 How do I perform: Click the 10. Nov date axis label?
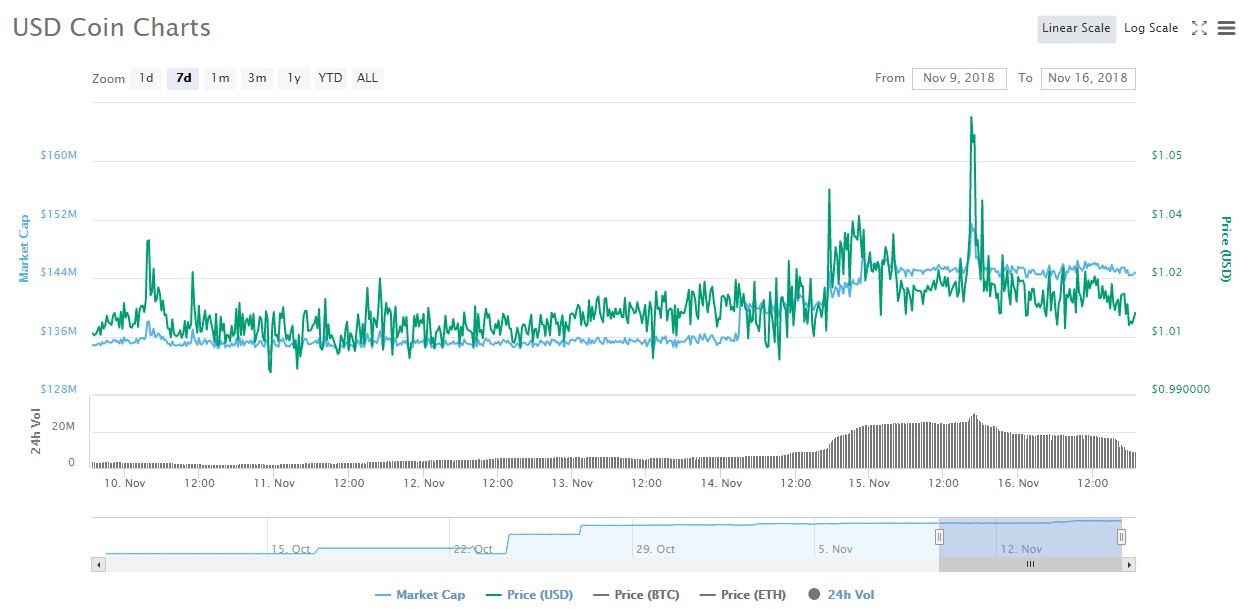tap(124, 483)
